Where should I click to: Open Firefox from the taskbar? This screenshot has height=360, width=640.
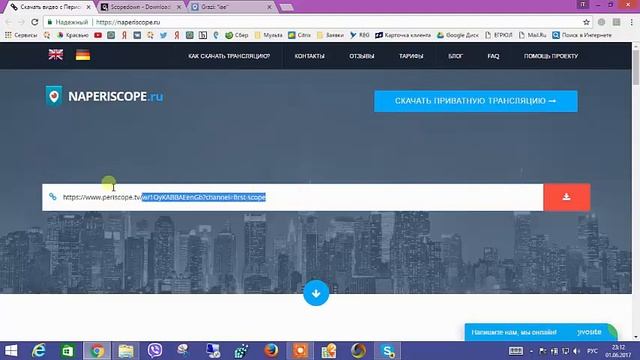[x=271, y=351]
